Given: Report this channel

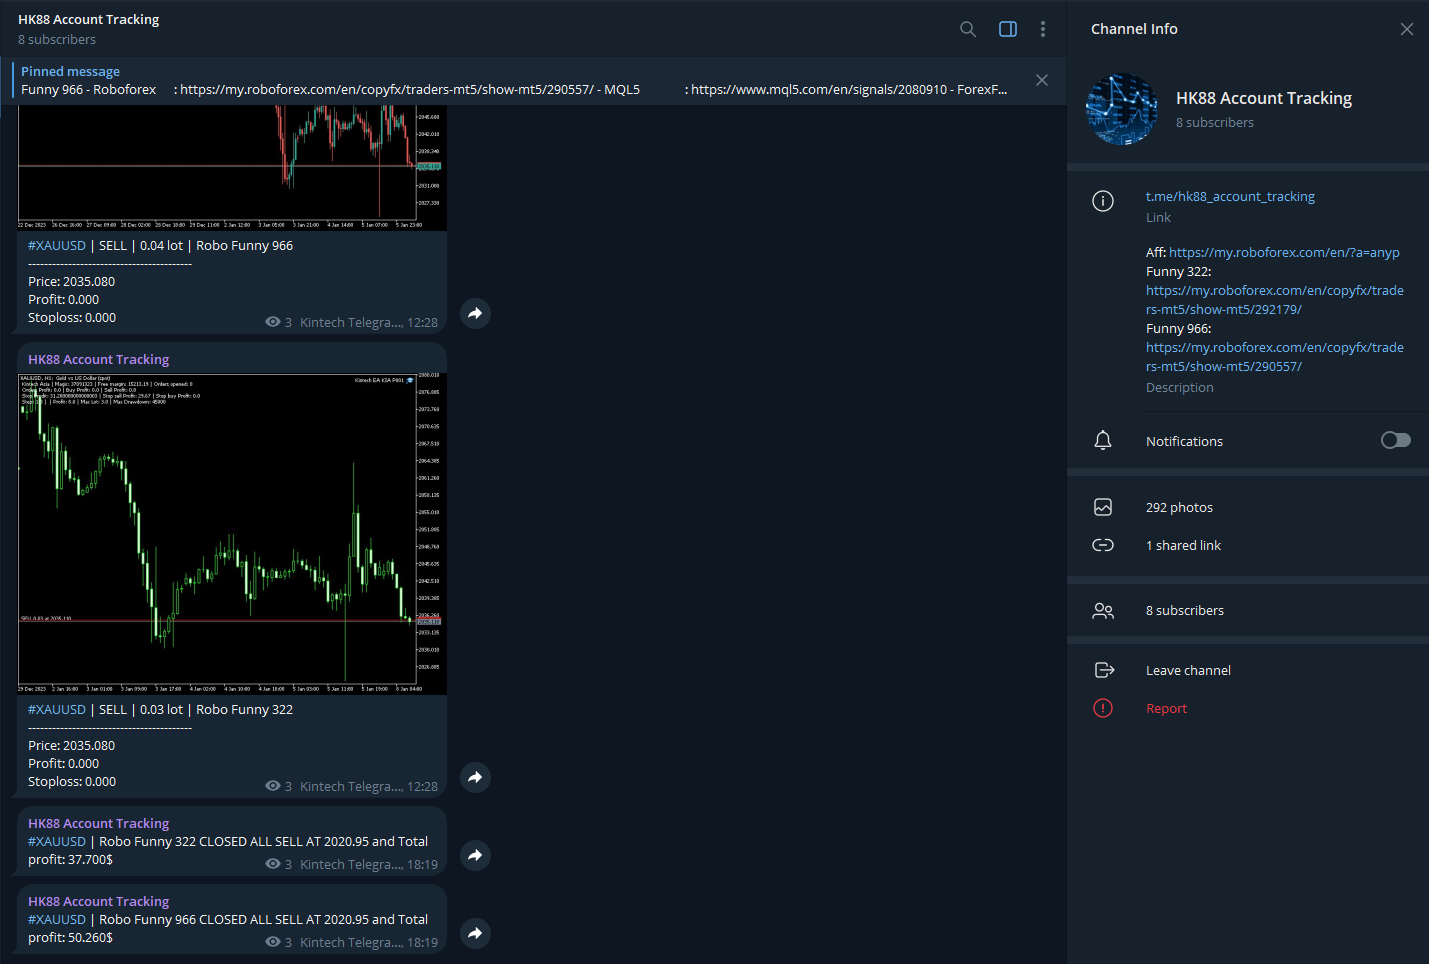Looking at the screenshot, I should (1166, 708).
